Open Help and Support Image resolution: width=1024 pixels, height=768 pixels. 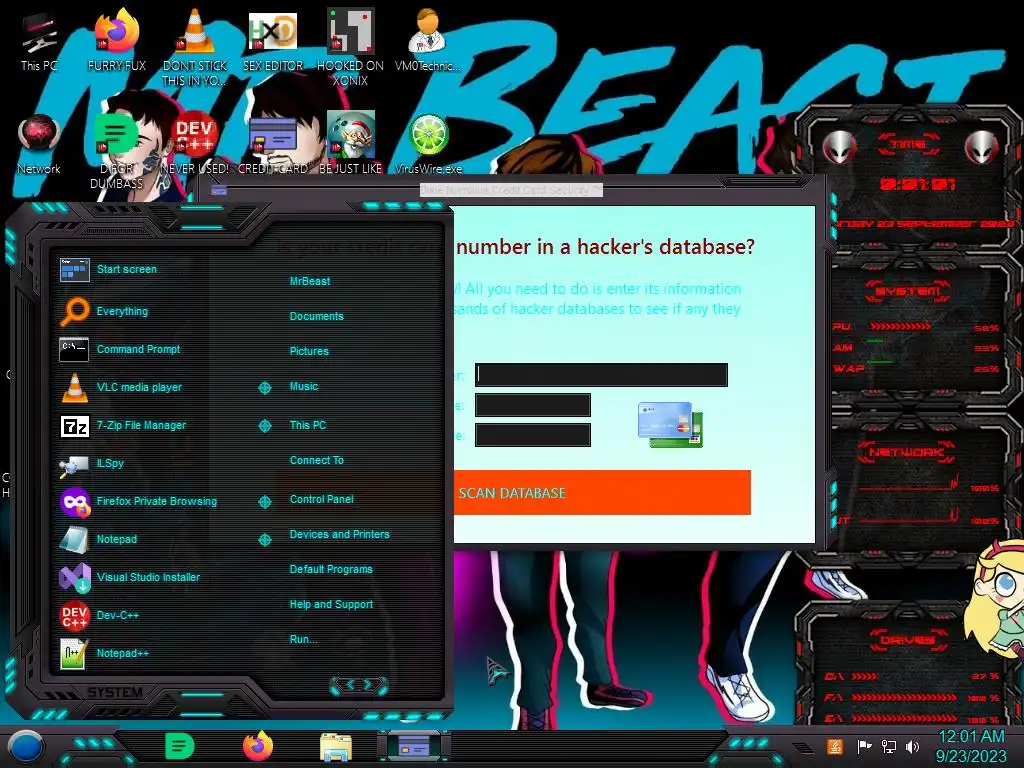pos(331,605)
